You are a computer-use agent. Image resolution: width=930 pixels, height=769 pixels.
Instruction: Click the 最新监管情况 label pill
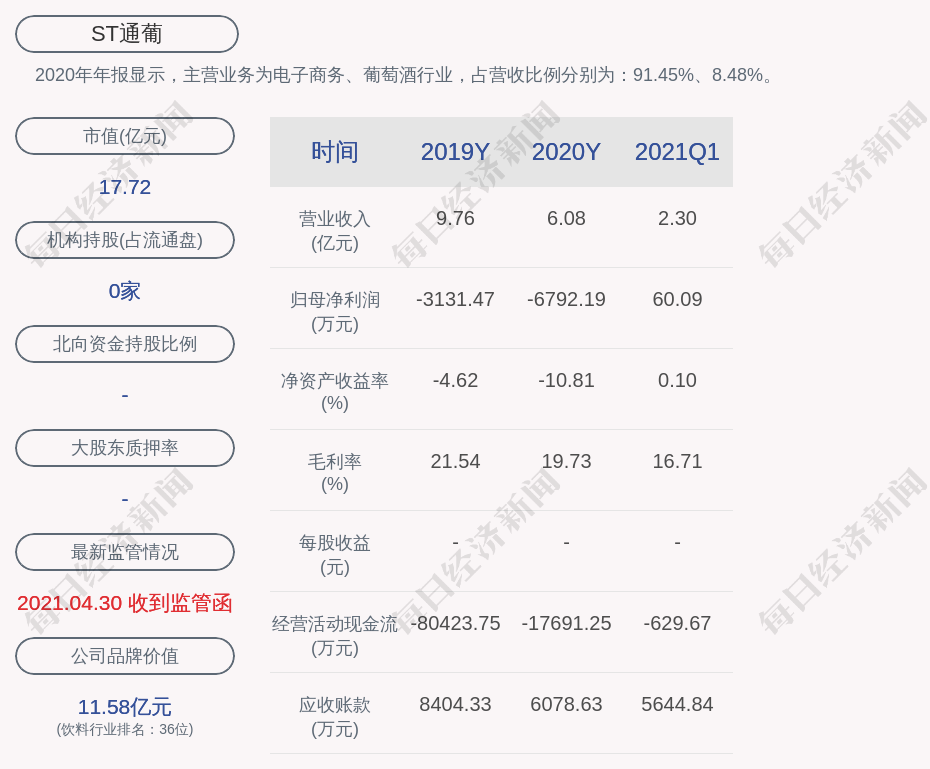125,552
